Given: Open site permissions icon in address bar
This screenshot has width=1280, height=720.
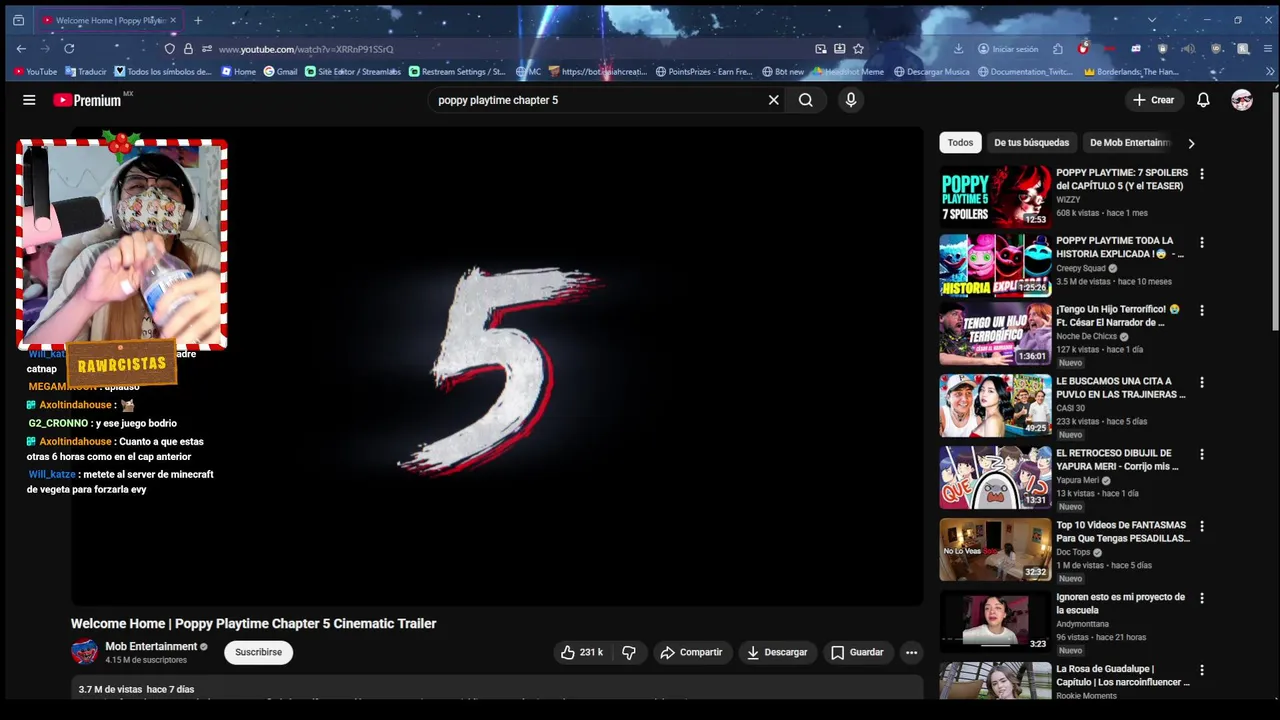Looking at the screenshot, I should pyautogui.click(x=207, y=48).
